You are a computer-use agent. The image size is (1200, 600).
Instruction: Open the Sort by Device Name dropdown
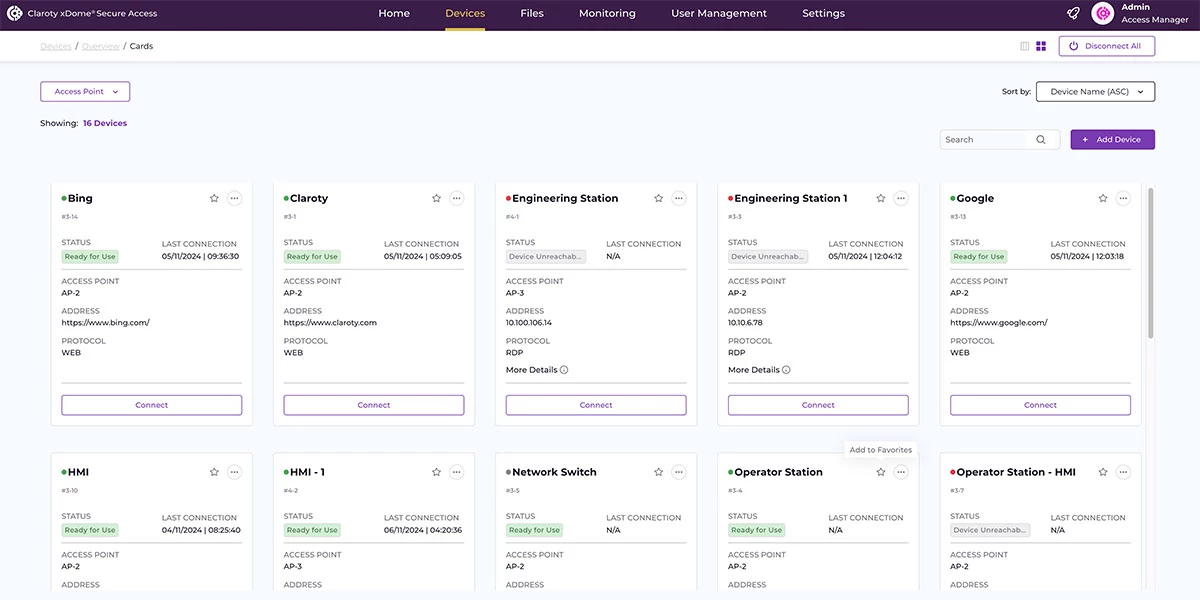coord(1095,92)
